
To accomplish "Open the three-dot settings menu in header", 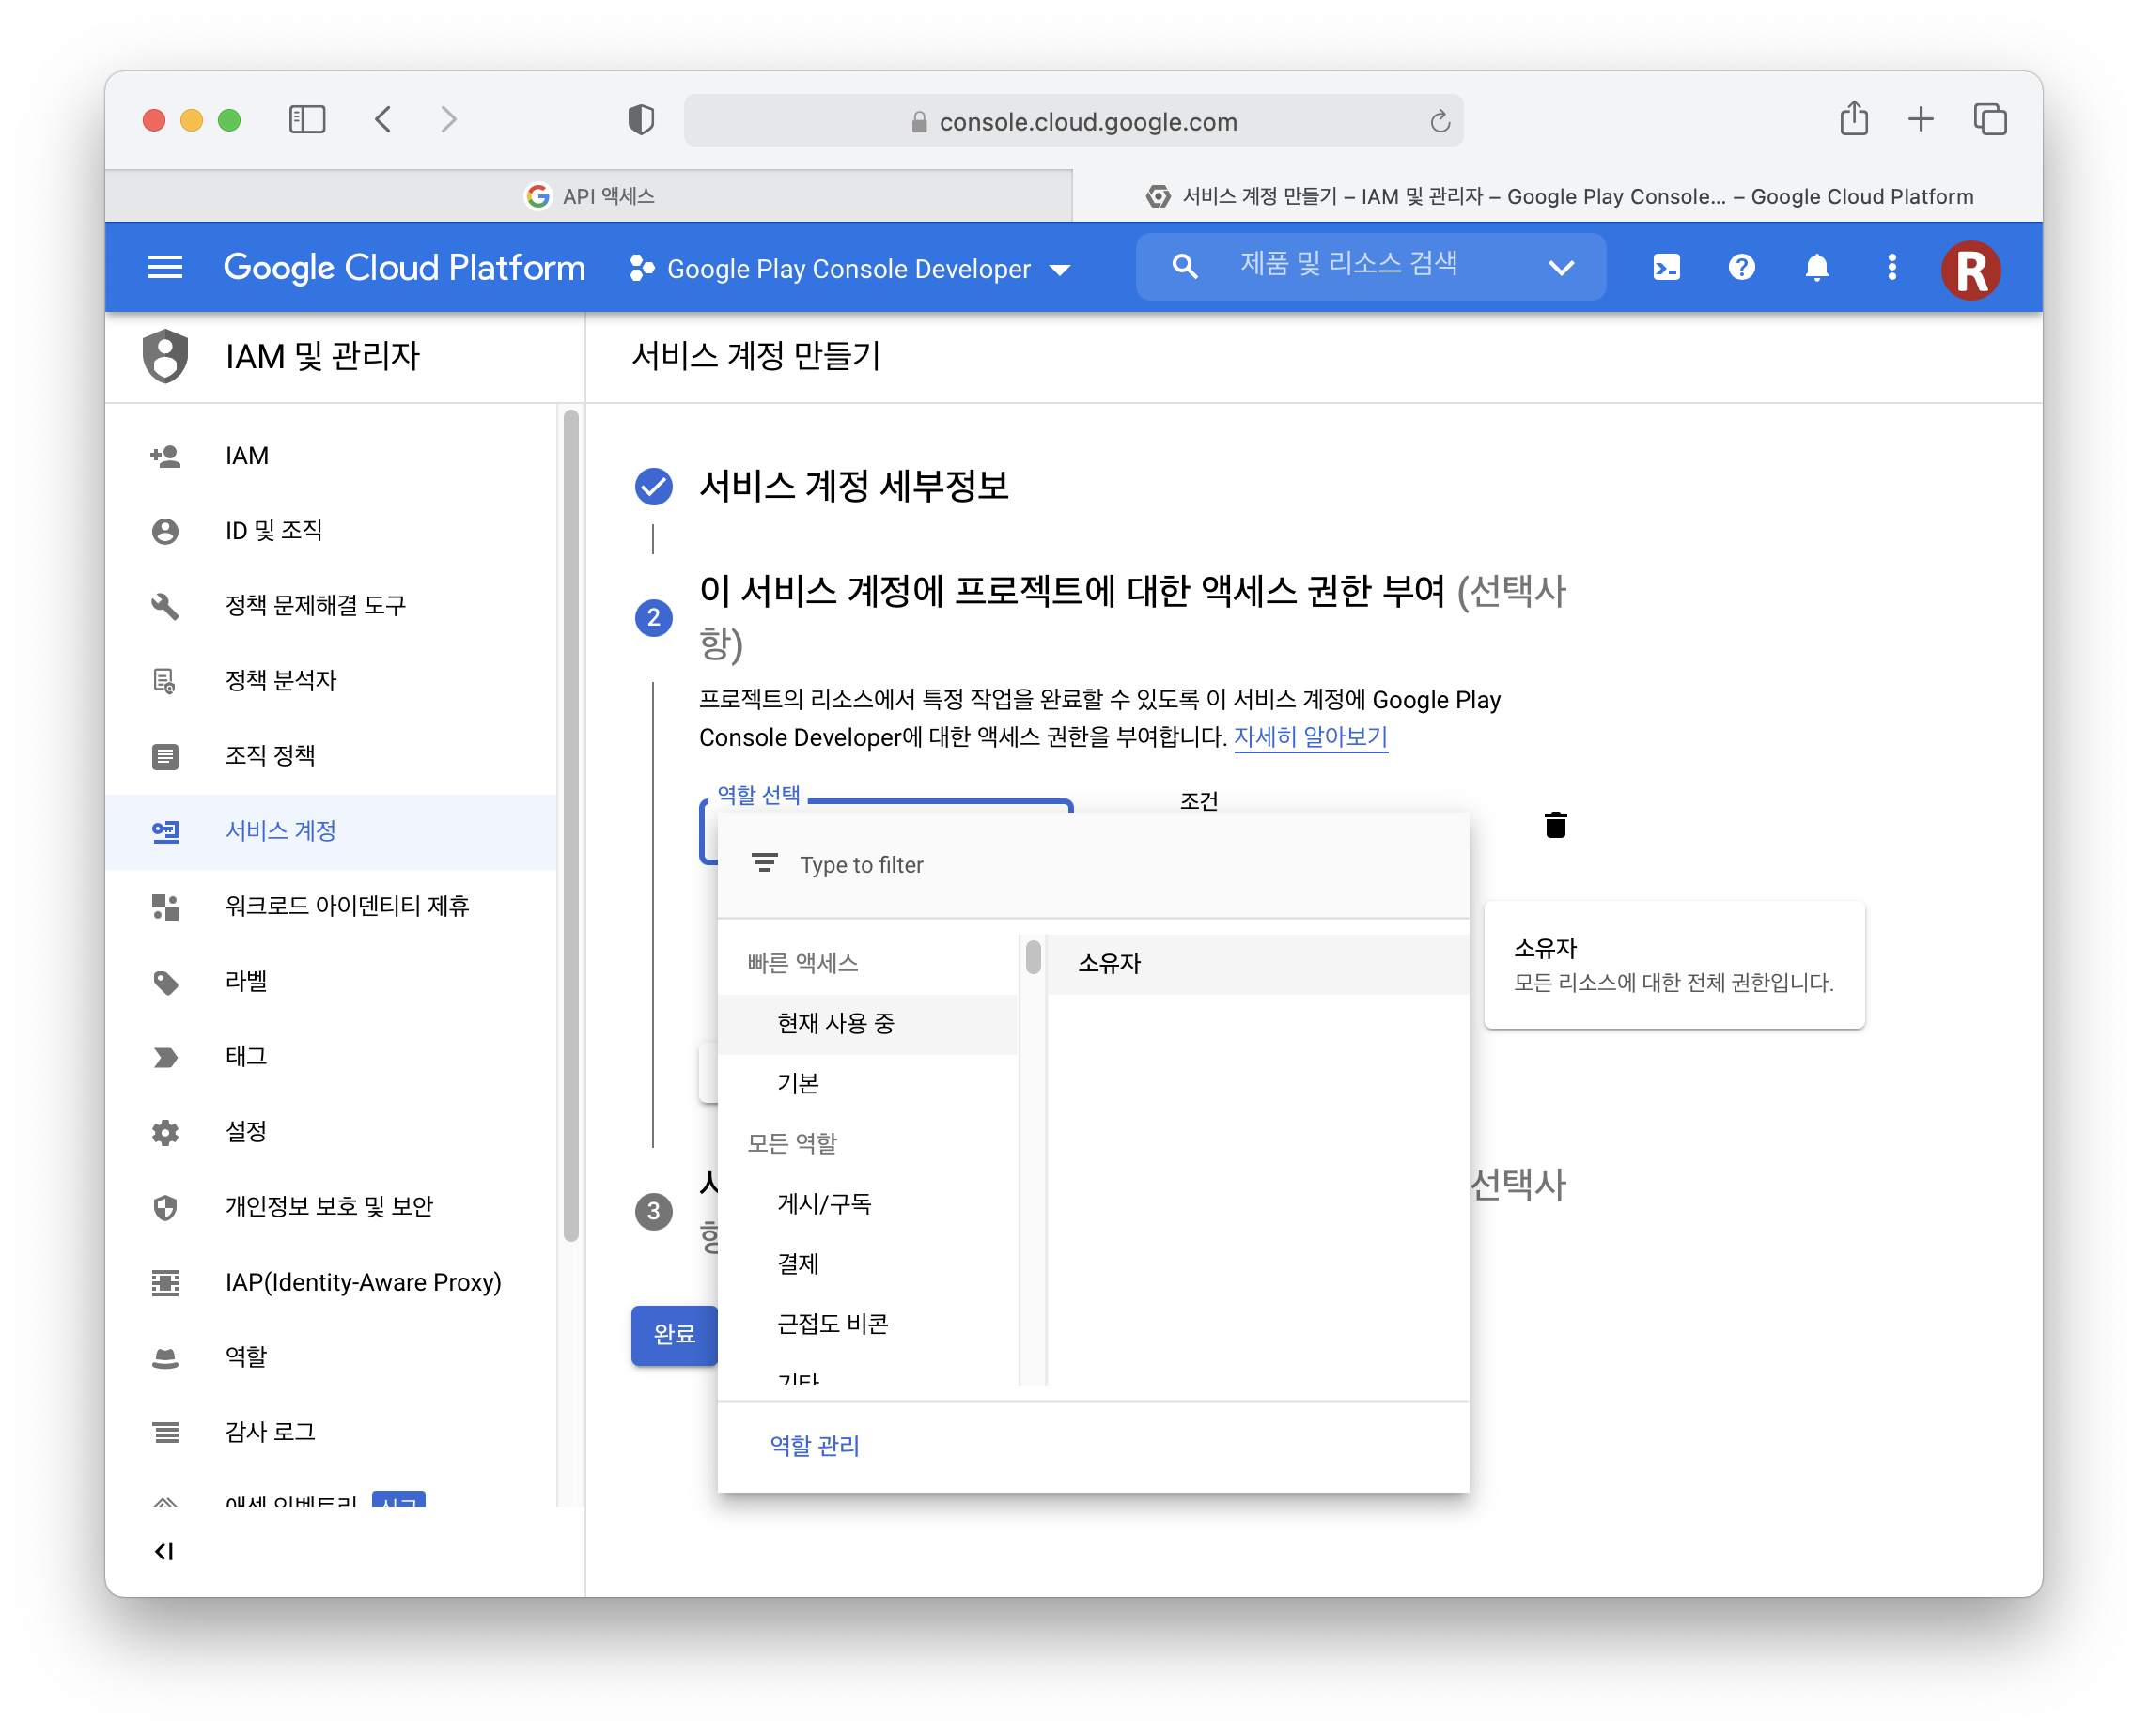I will (1891, 267).
